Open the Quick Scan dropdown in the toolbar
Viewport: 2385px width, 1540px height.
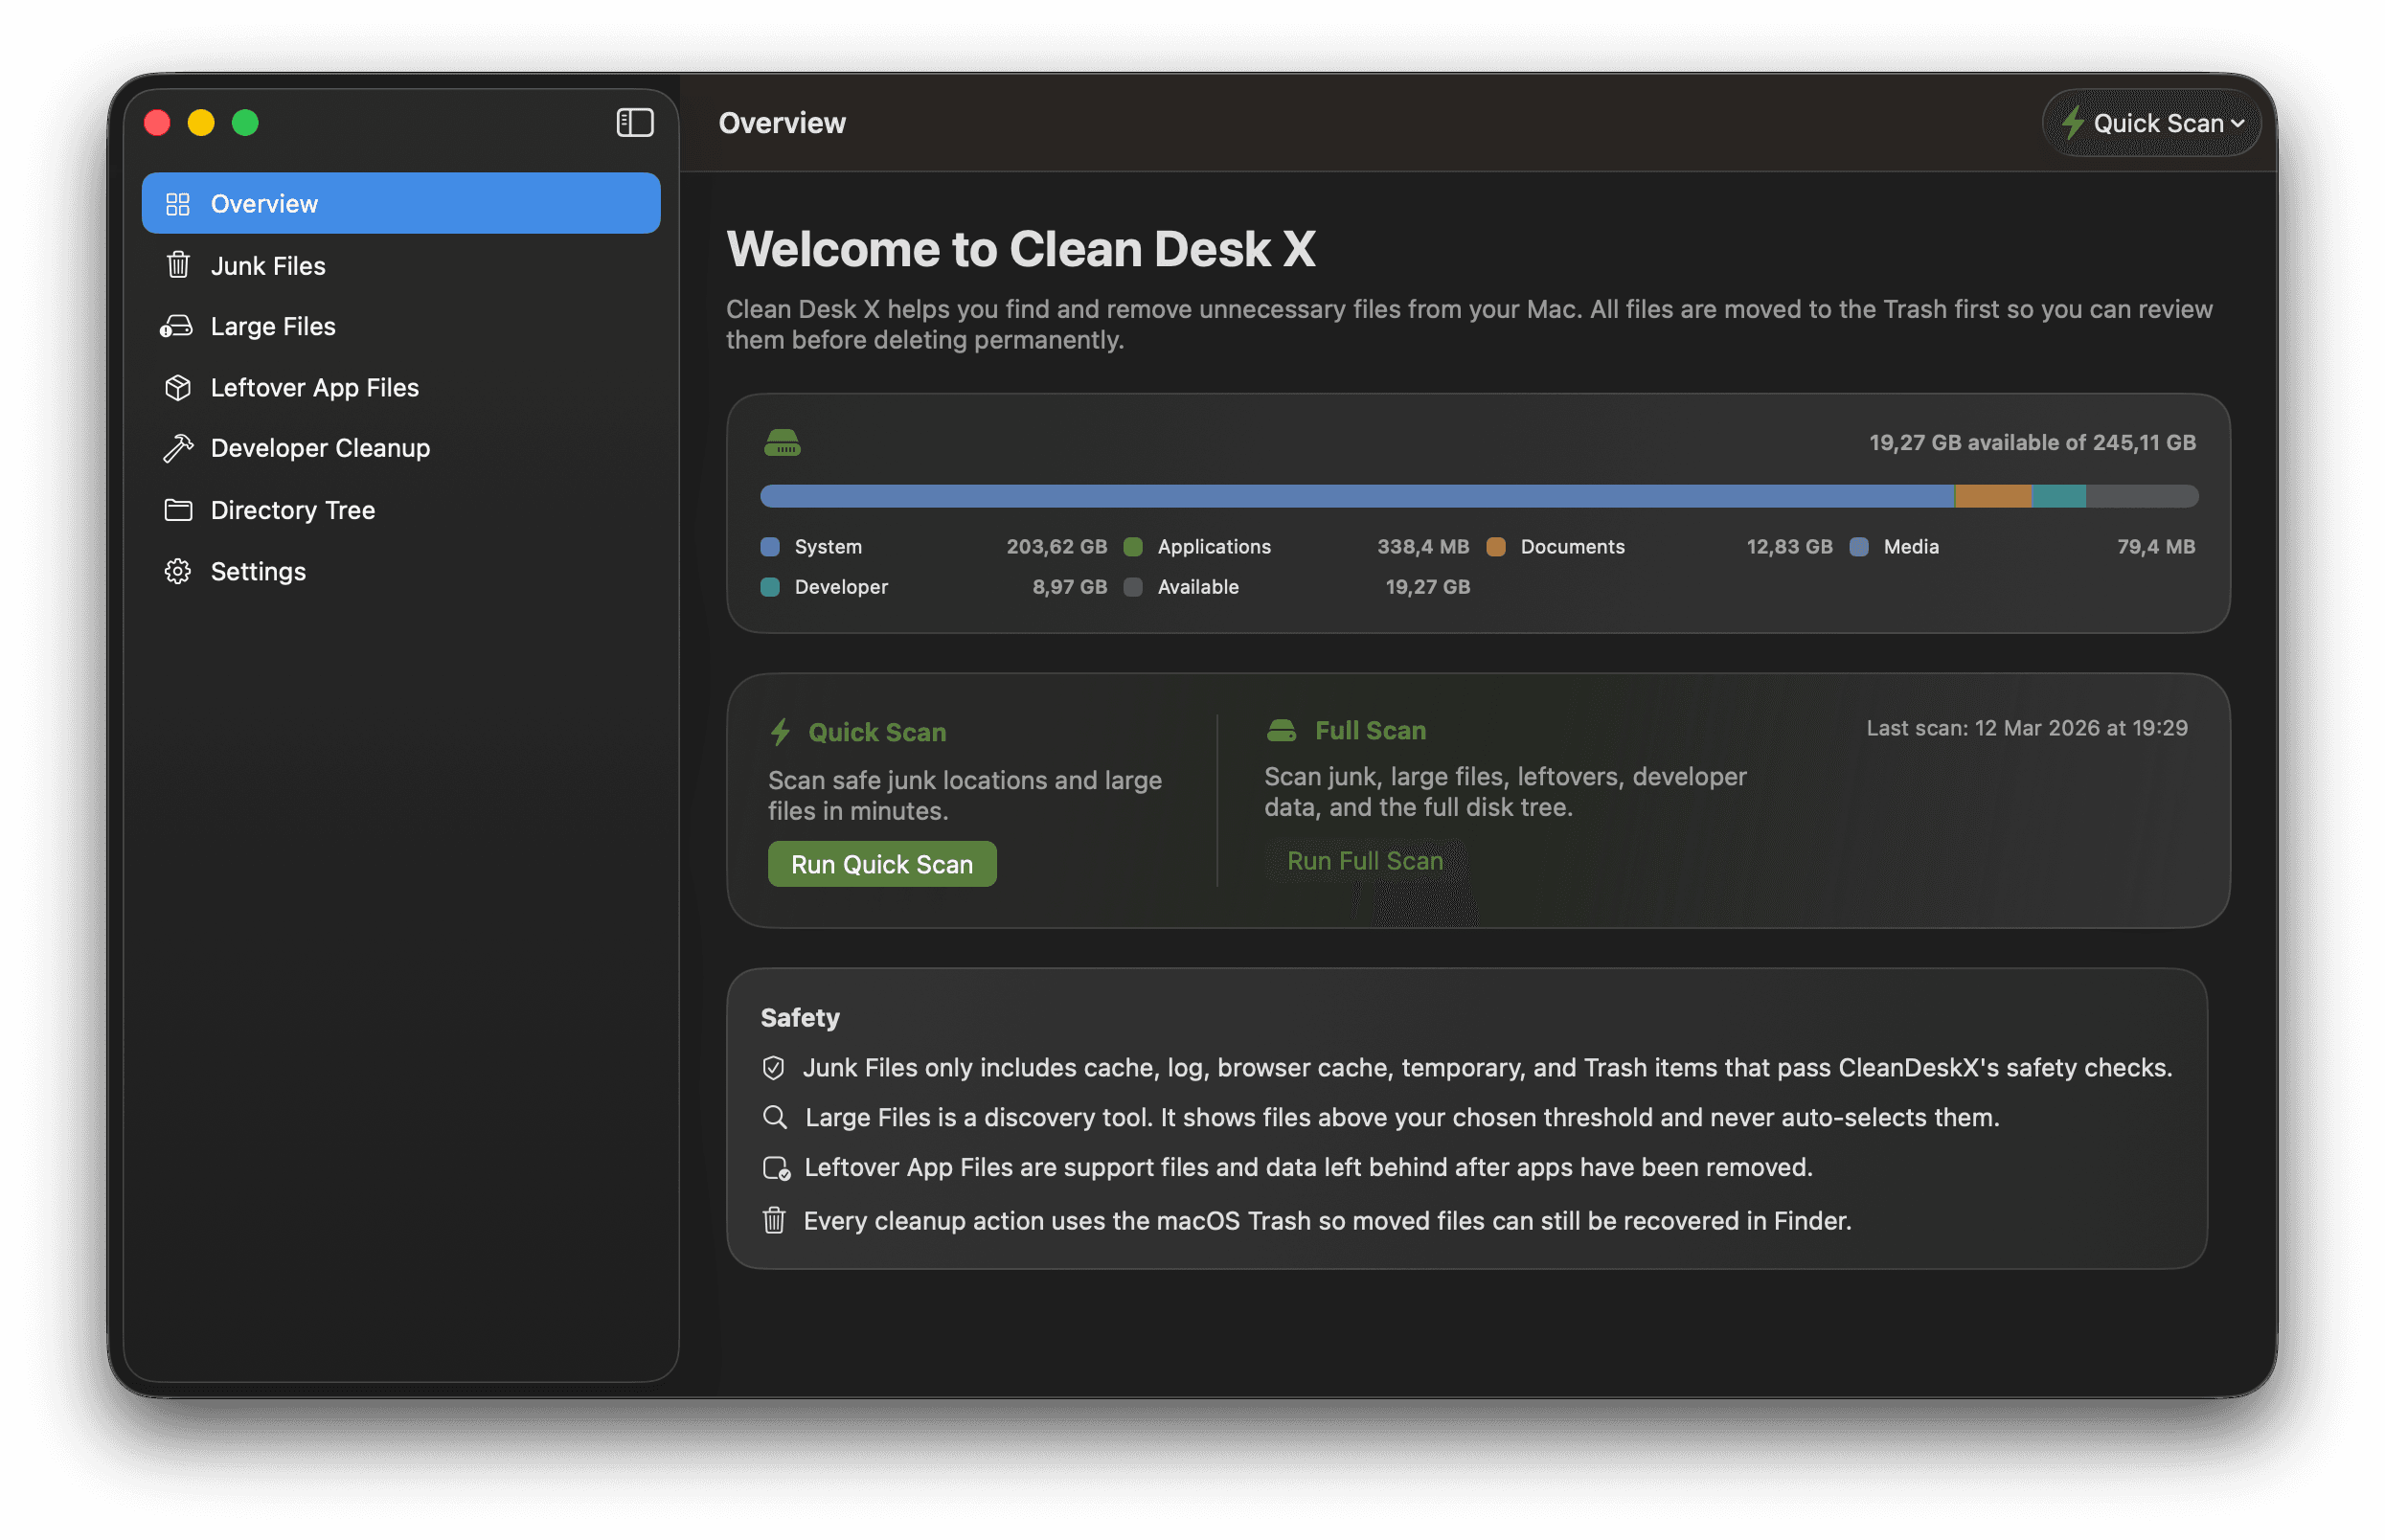[x=2152, y=123]
